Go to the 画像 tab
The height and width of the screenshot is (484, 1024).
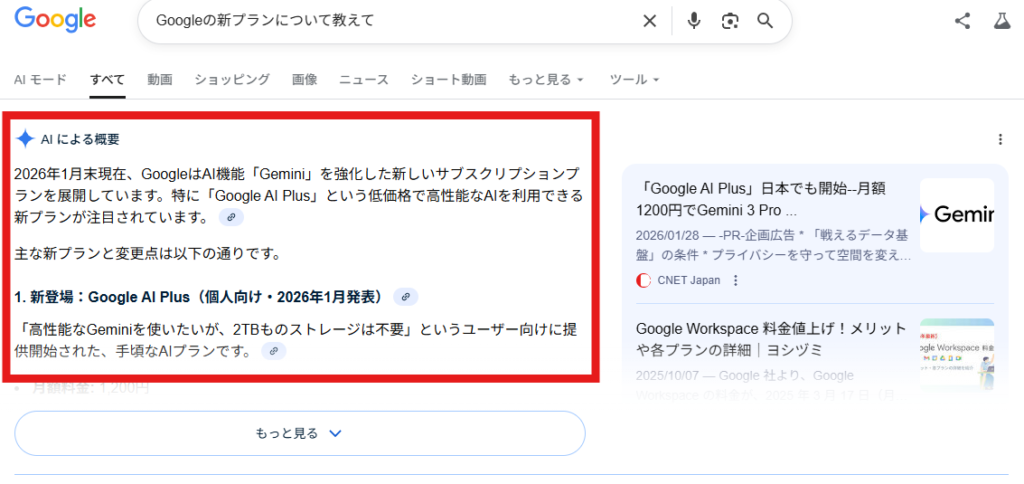[304, 79]
